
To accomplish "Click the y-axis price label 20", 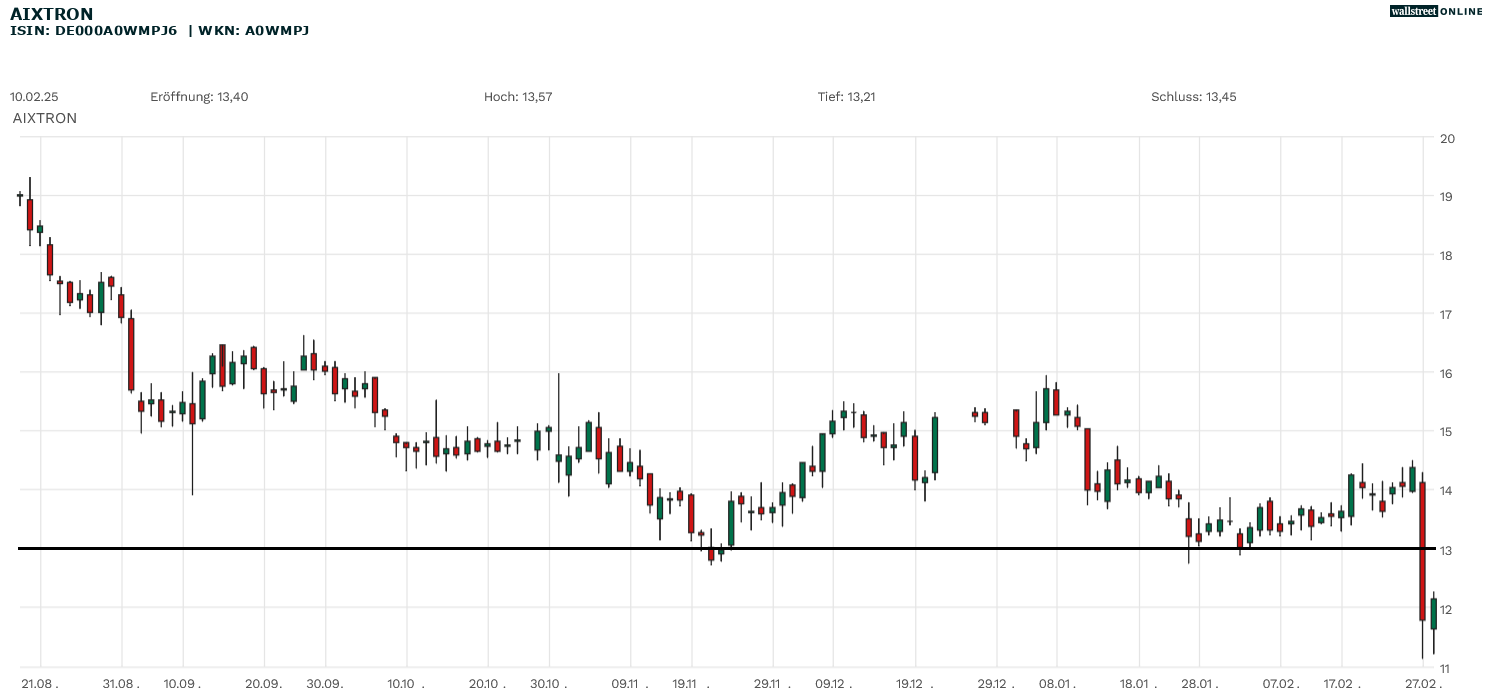I will pyautogui.click(x=1446, y=138).
